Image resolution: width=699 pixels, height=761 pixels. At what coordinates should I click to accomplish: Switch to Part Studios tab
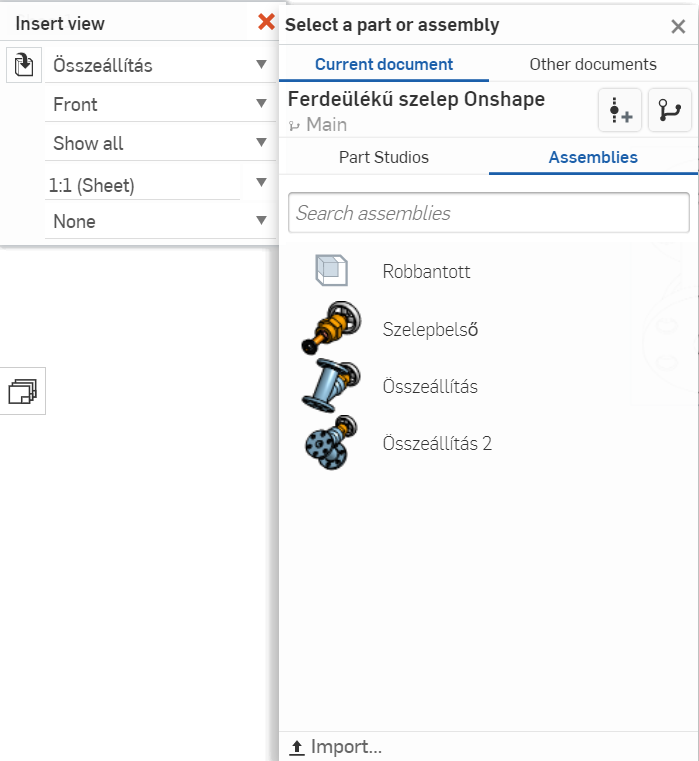(x=383, y=157)
